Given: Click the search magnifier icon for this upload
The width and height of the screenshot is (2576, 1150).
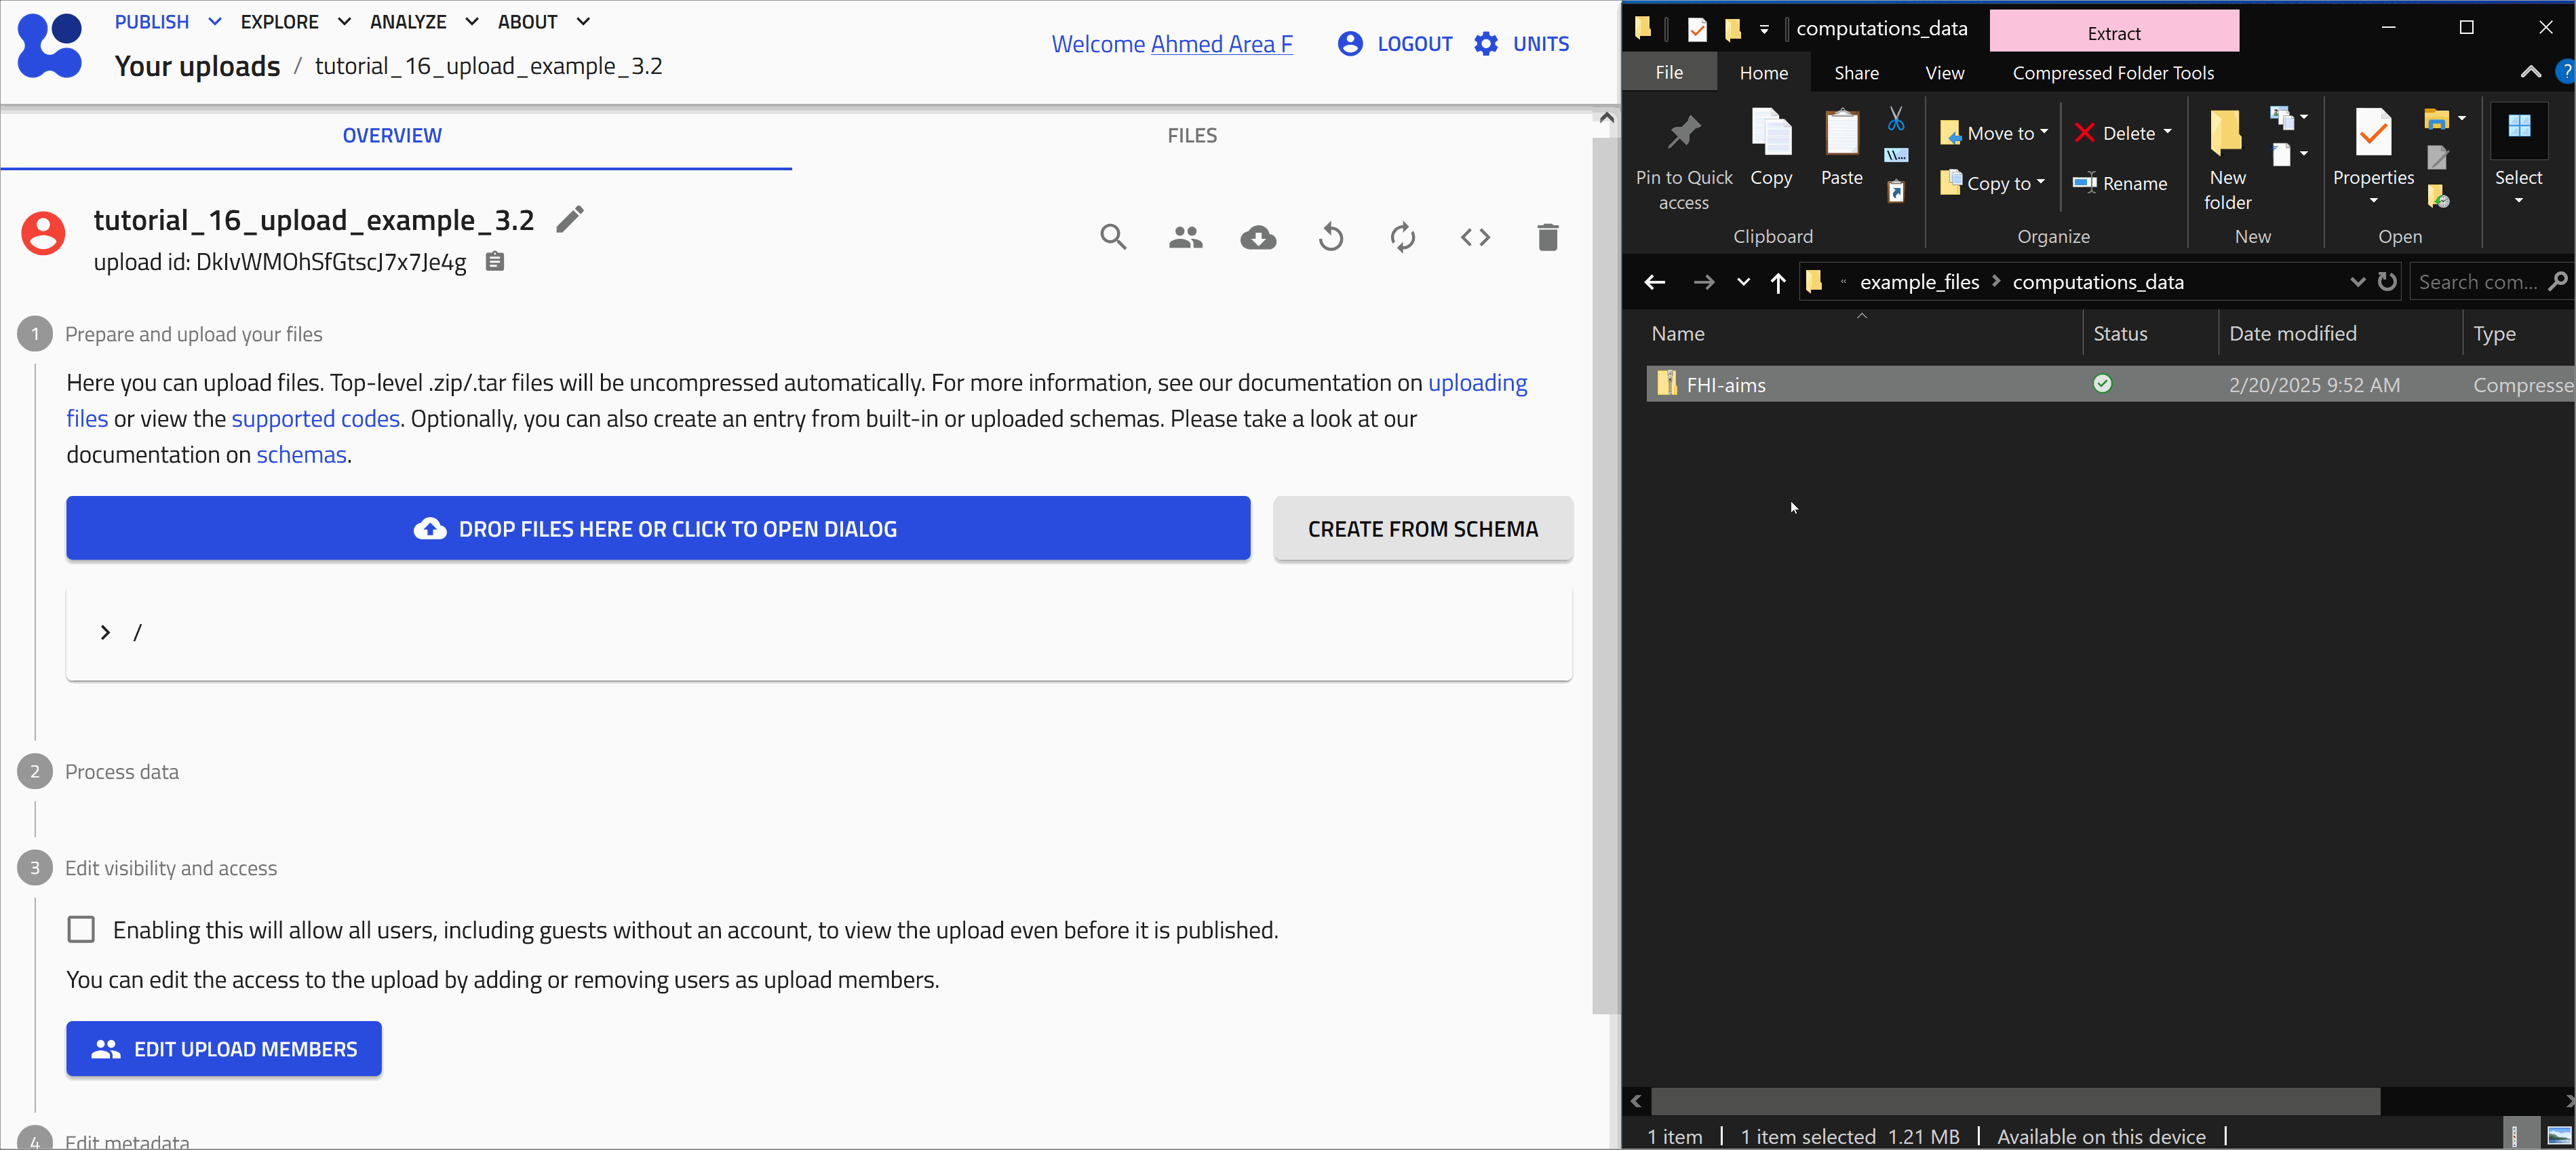Looking at the screenshot, I should click(x=1113, y=238).
